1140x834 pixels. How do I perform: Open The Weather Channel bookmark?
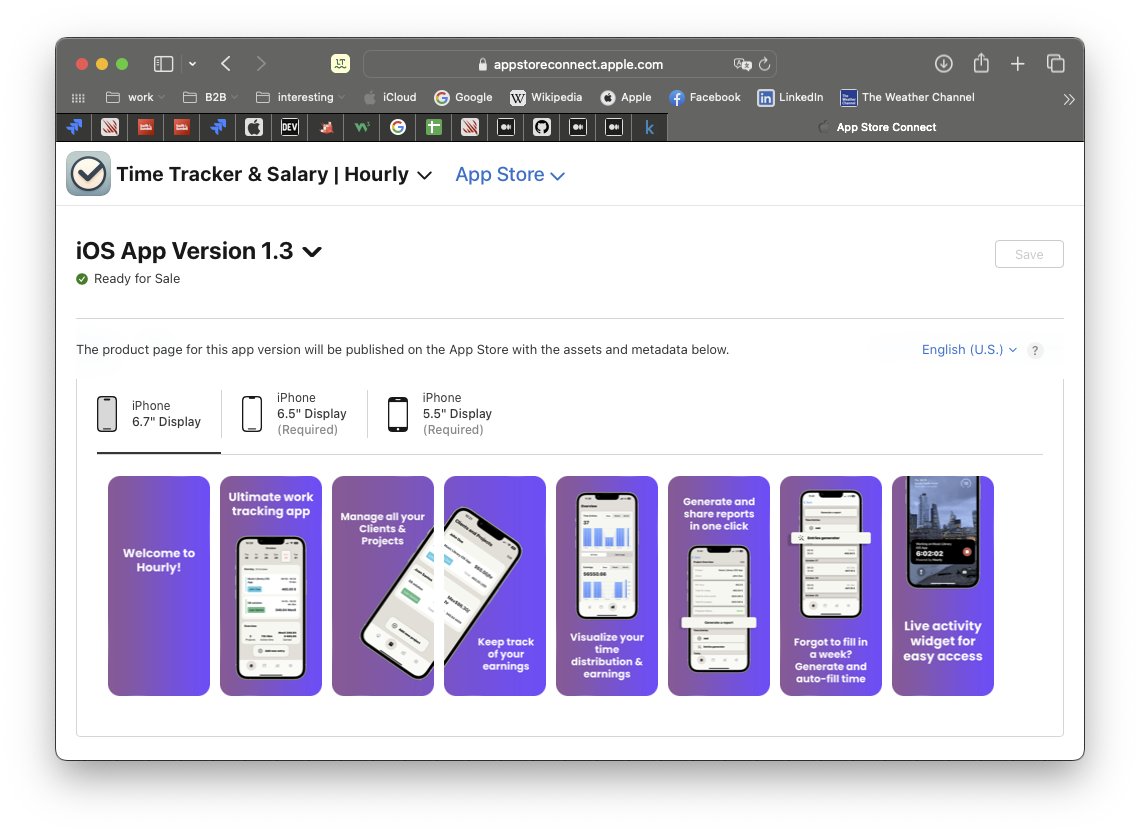[907, 97]
